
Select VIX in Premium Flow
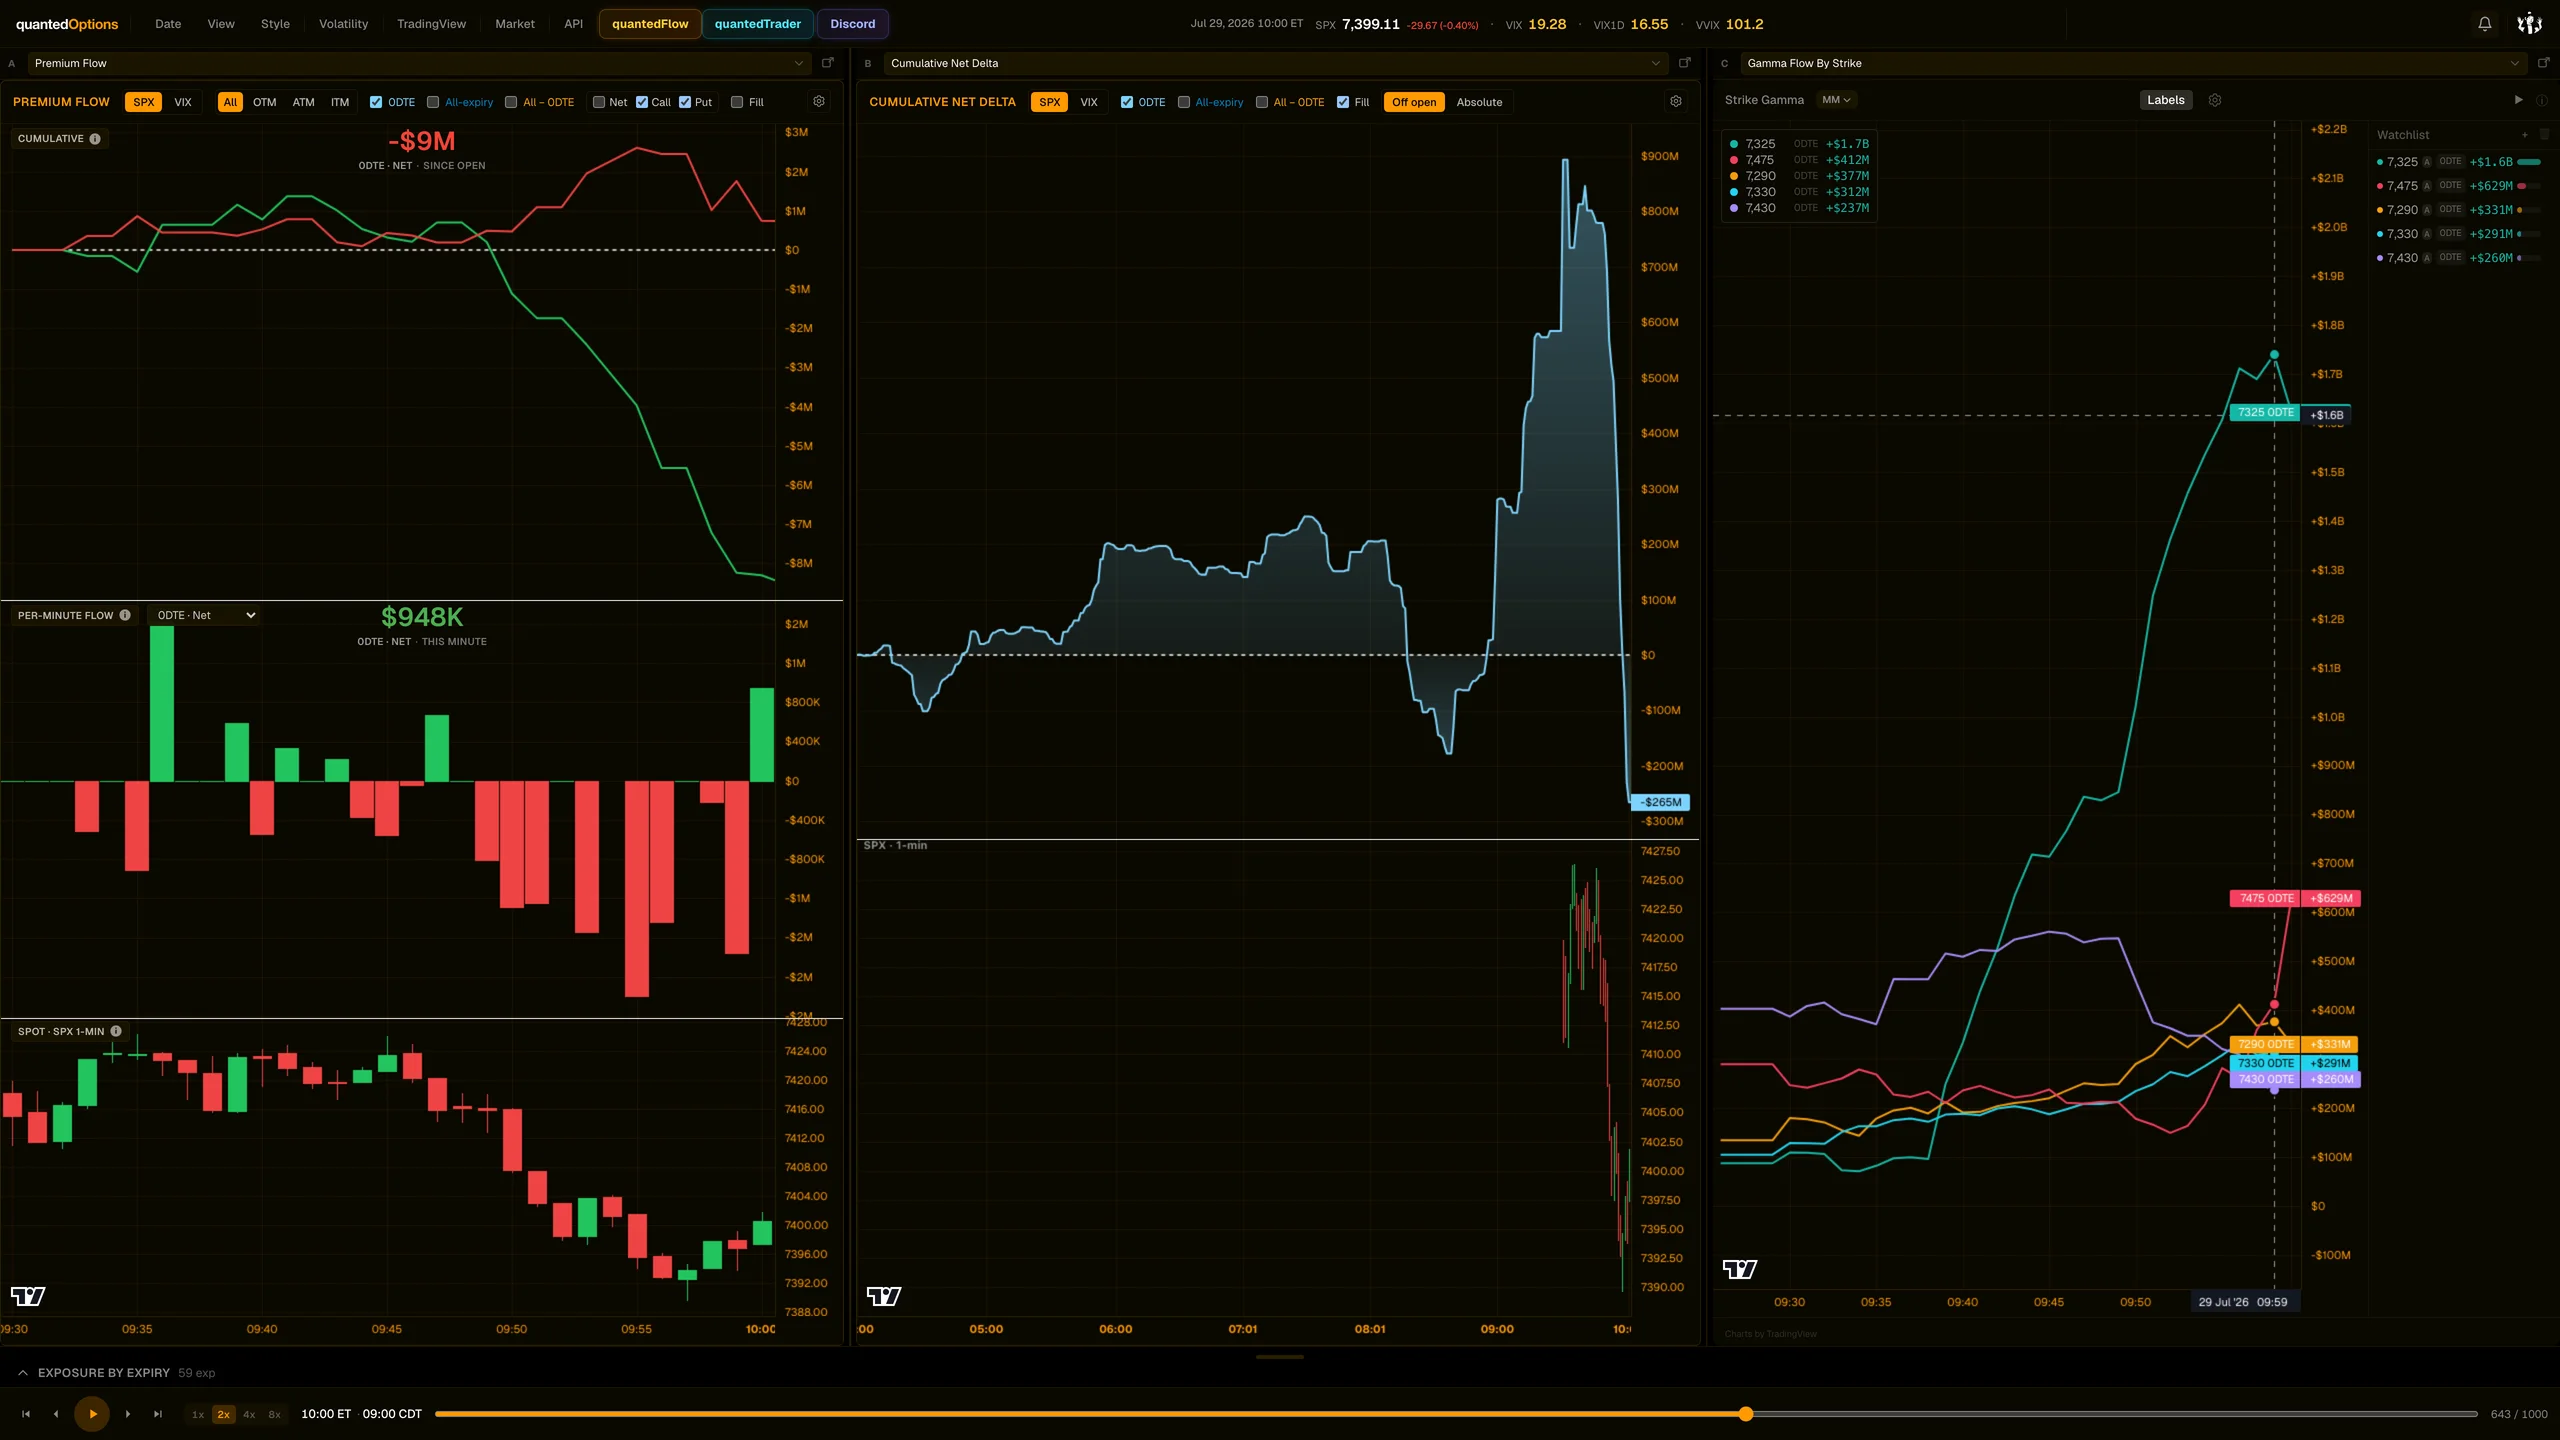point(183,102)
